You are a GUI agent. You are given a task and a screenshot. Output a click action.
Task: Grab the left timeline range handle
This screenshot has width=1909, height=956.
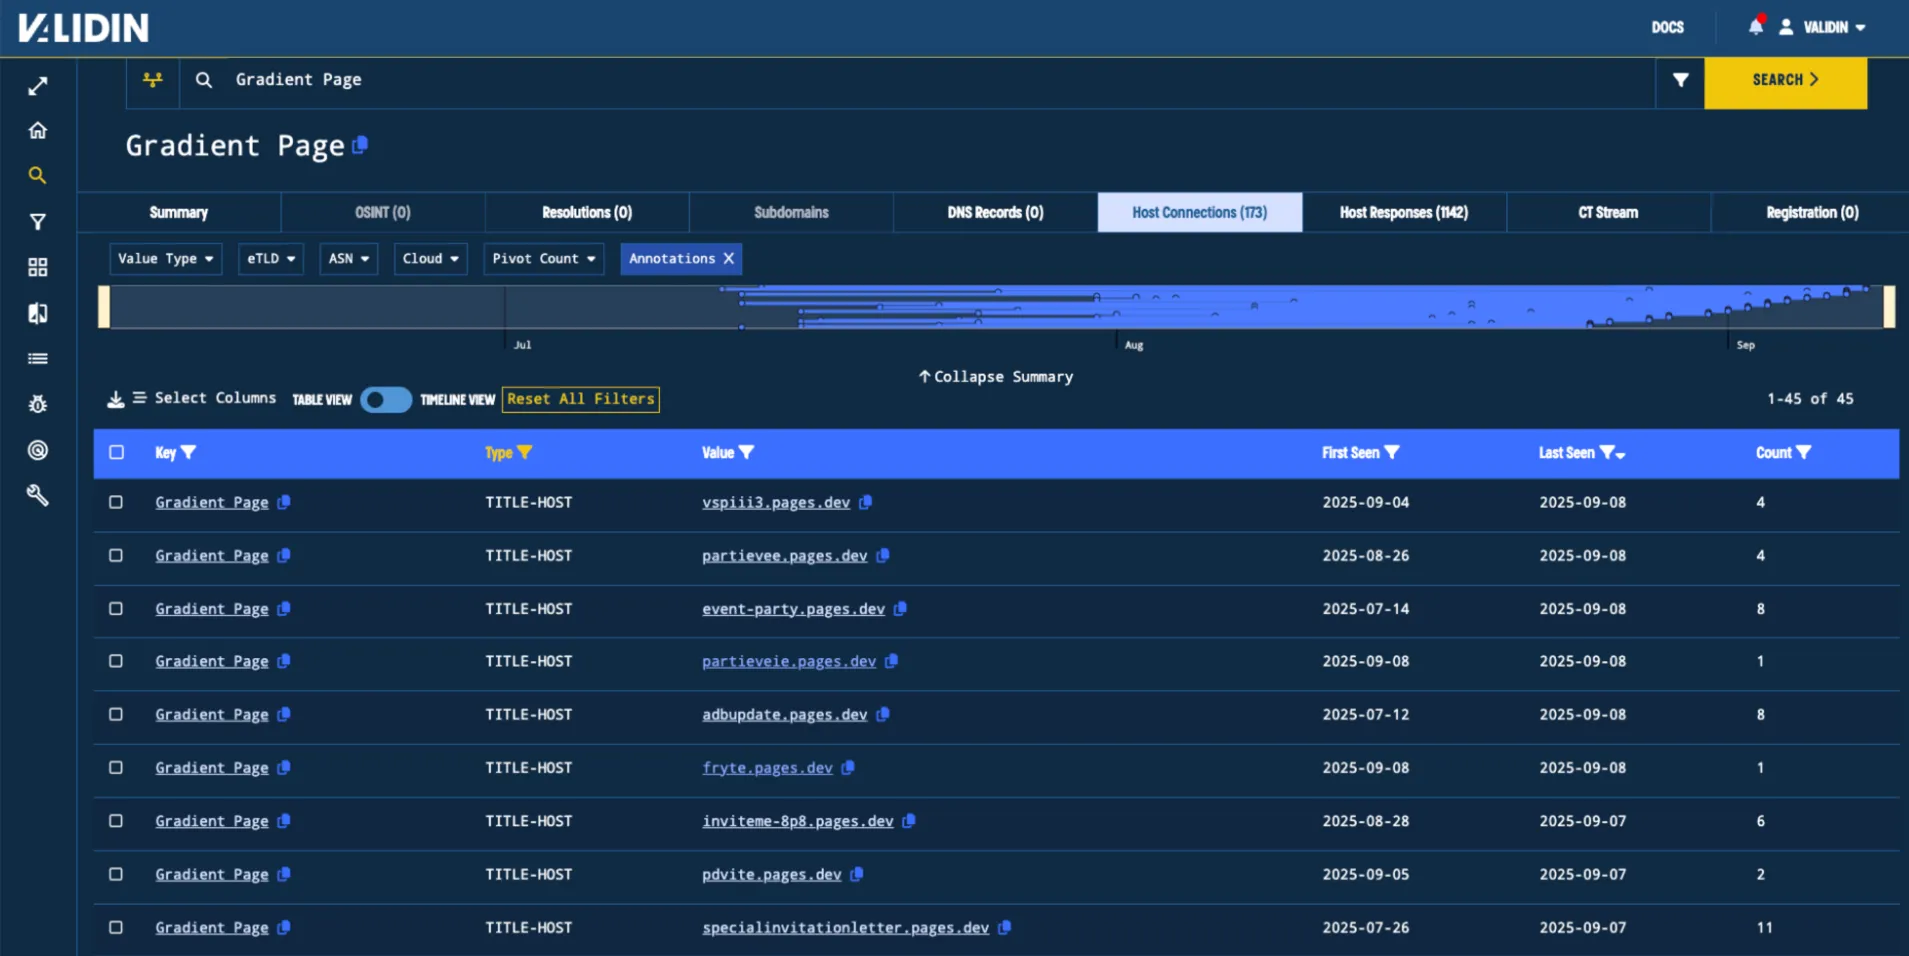pyautogui.click(x=104, y=307)
